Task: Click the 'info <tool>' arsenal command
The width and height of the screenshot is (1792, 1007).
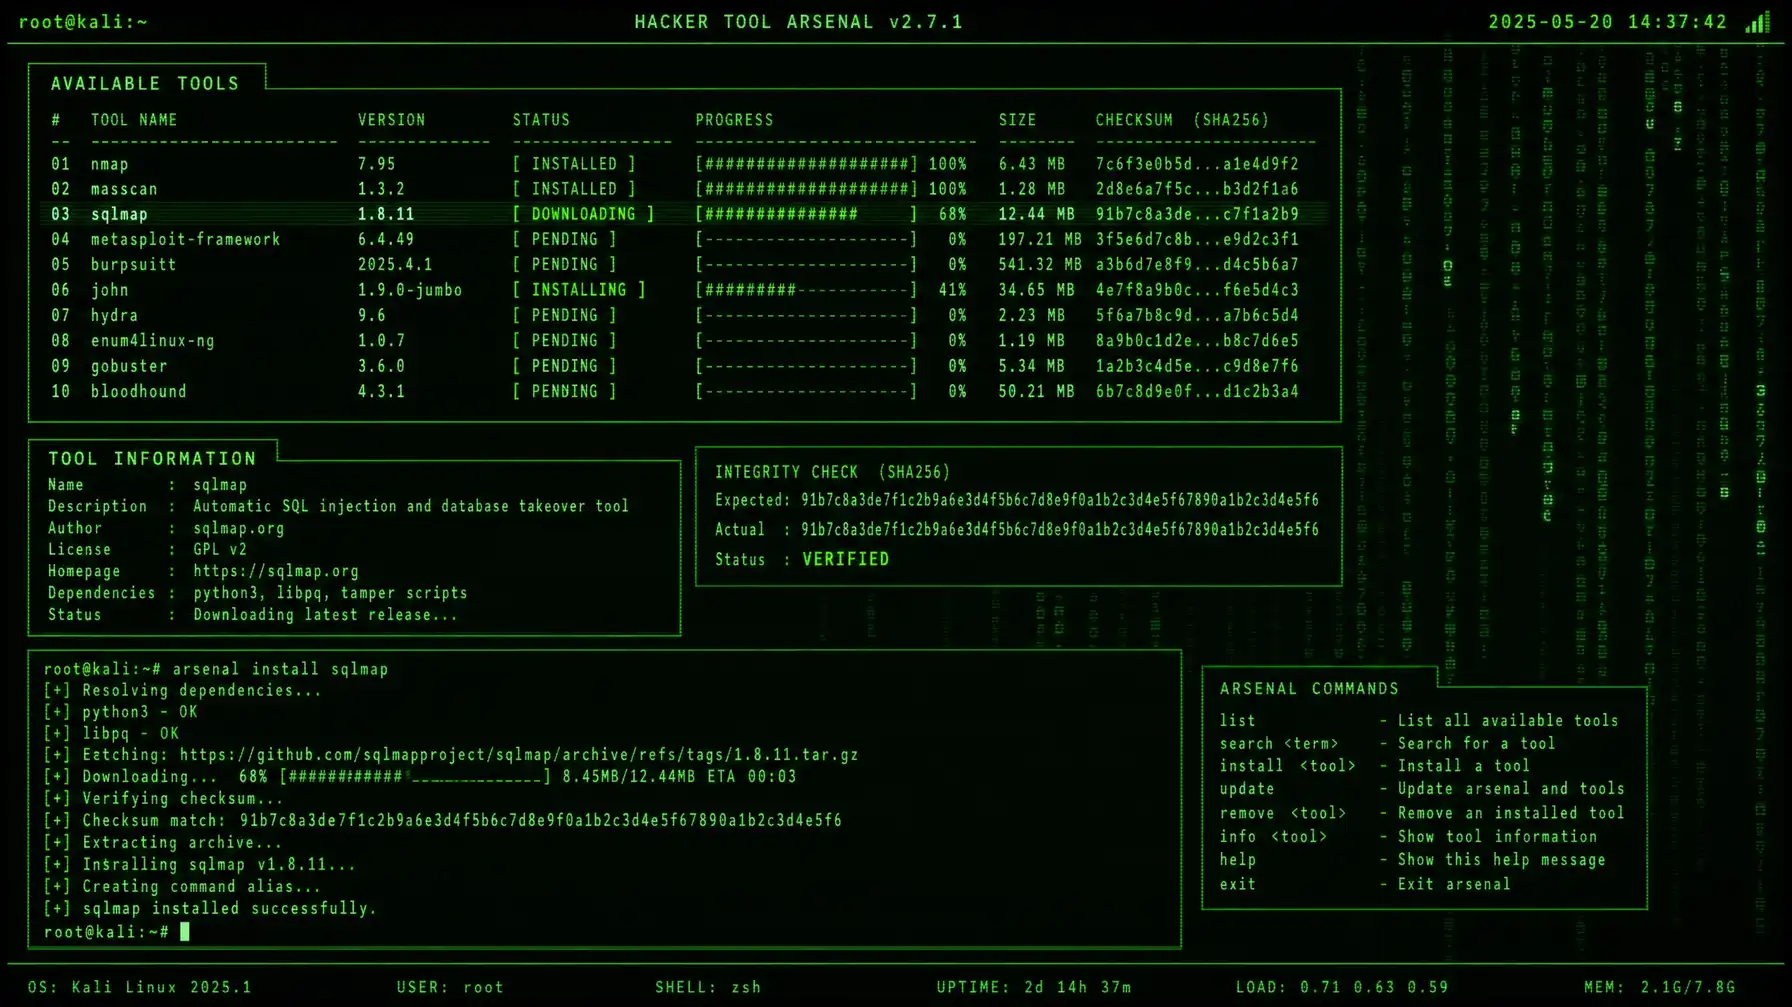Action: [1273, 837]
